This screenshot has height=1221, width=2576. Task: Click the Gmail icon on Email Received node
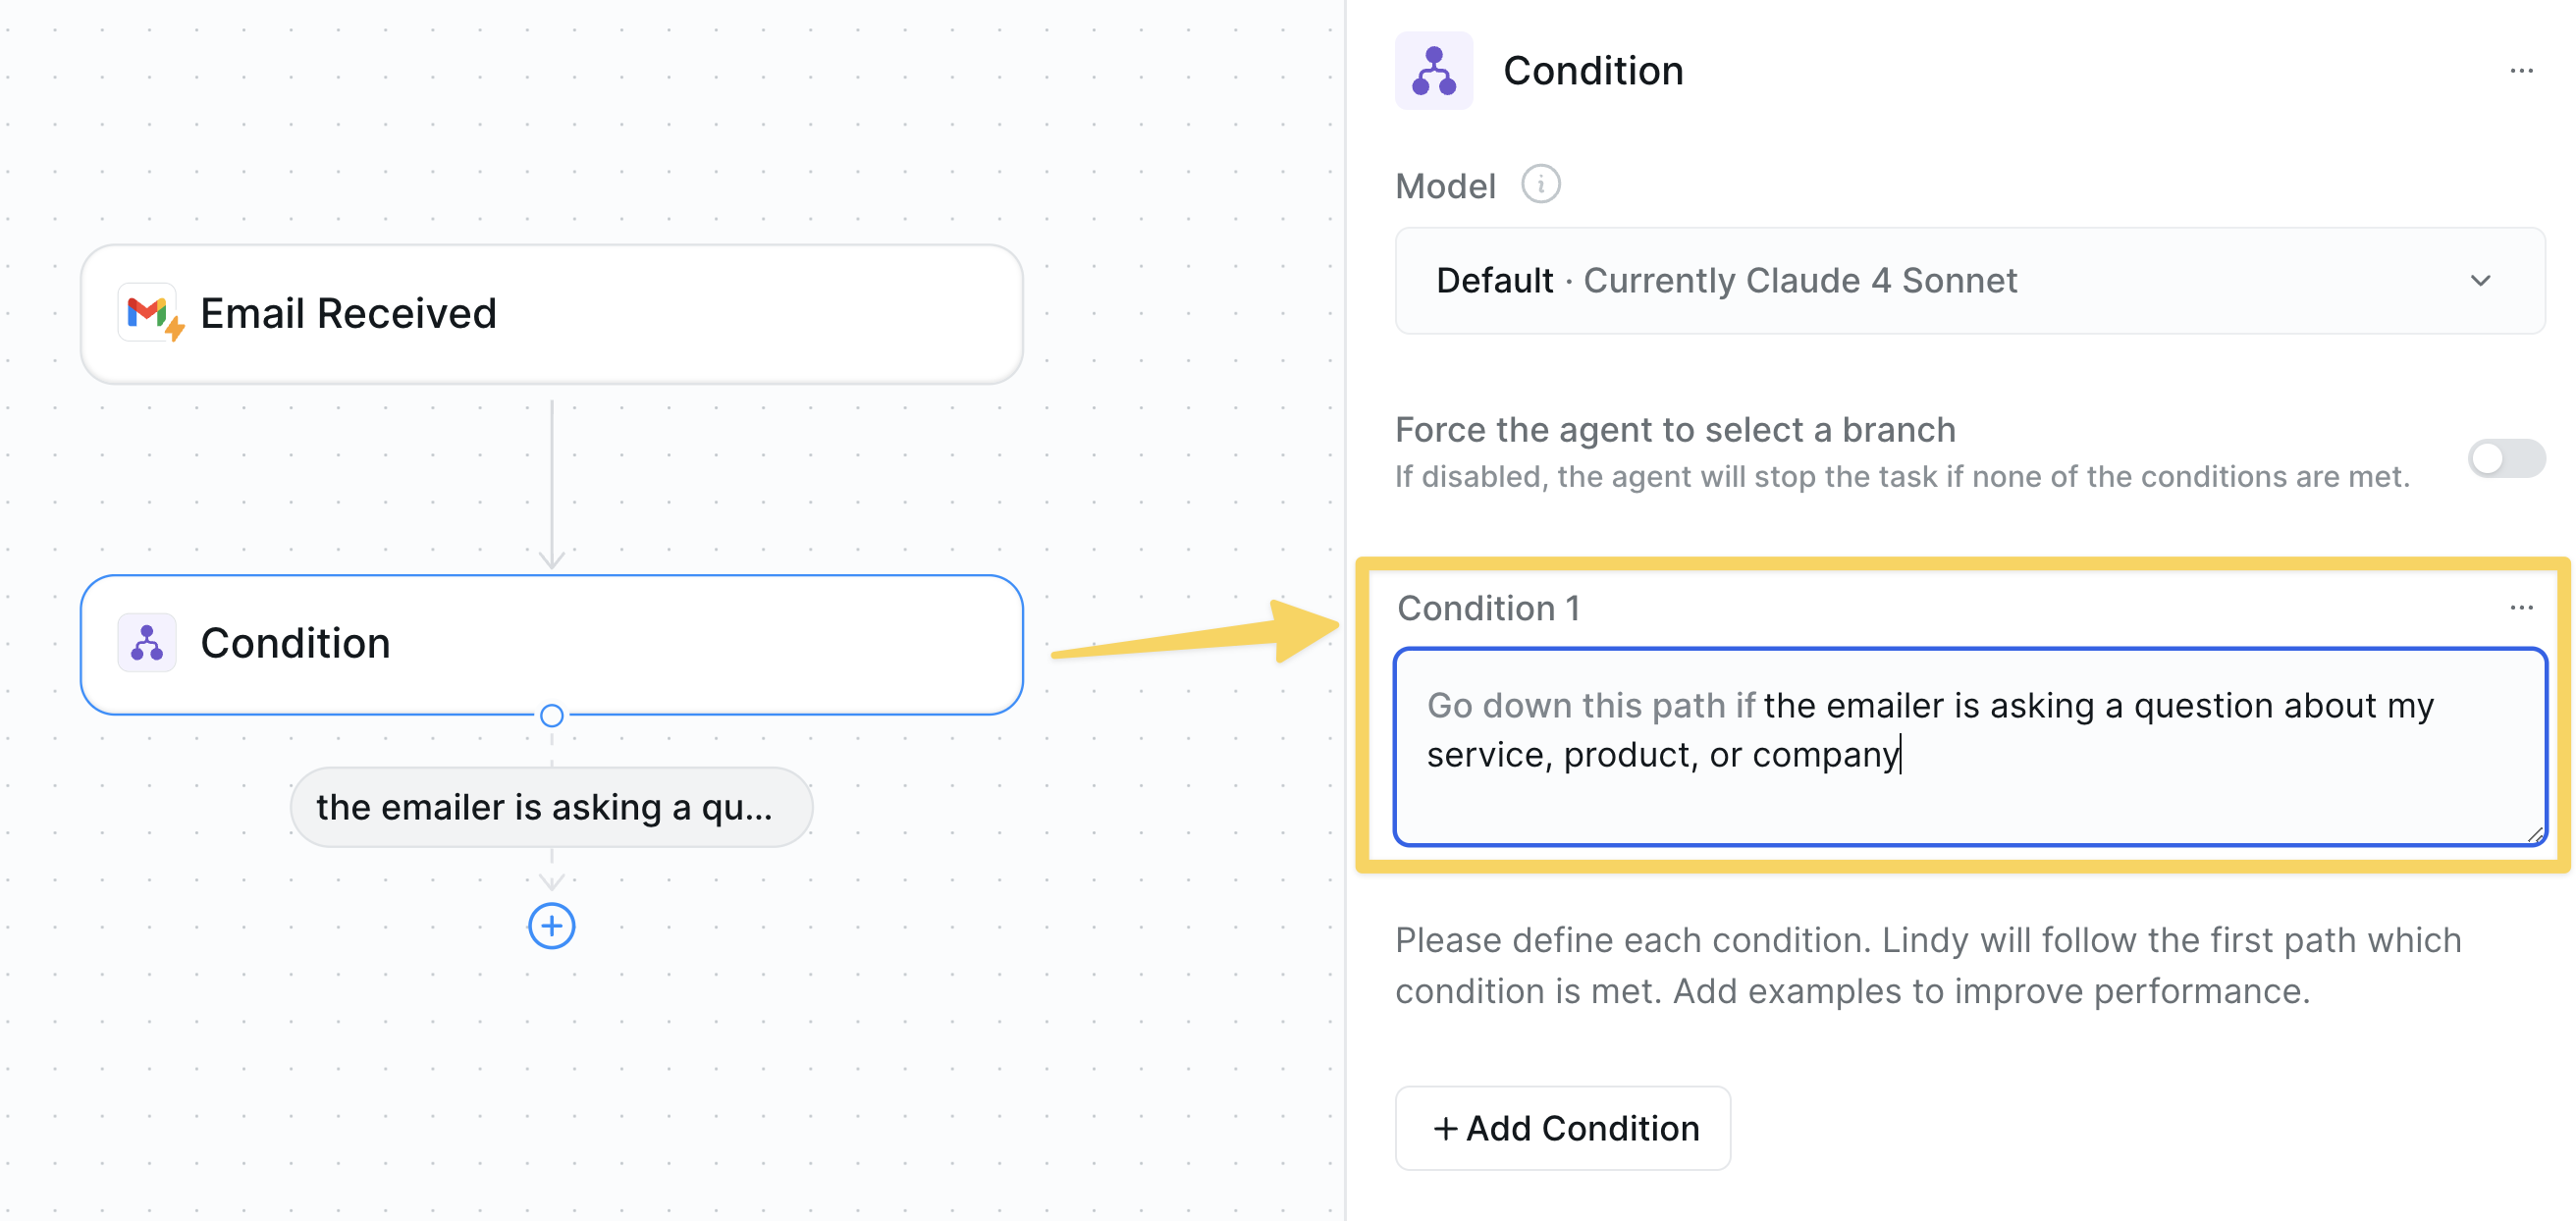tap(148, 313)
